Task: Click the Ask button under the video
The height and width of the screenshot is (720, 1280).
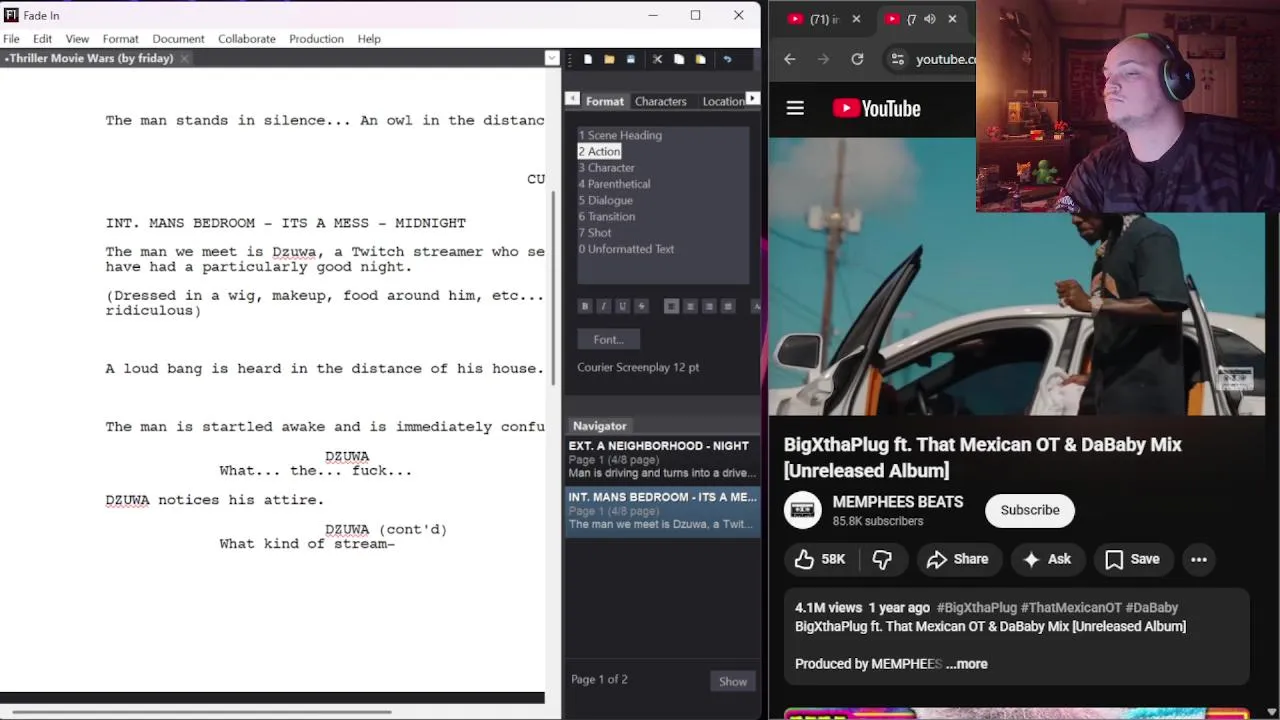Action: click(x=1047, y=559)
